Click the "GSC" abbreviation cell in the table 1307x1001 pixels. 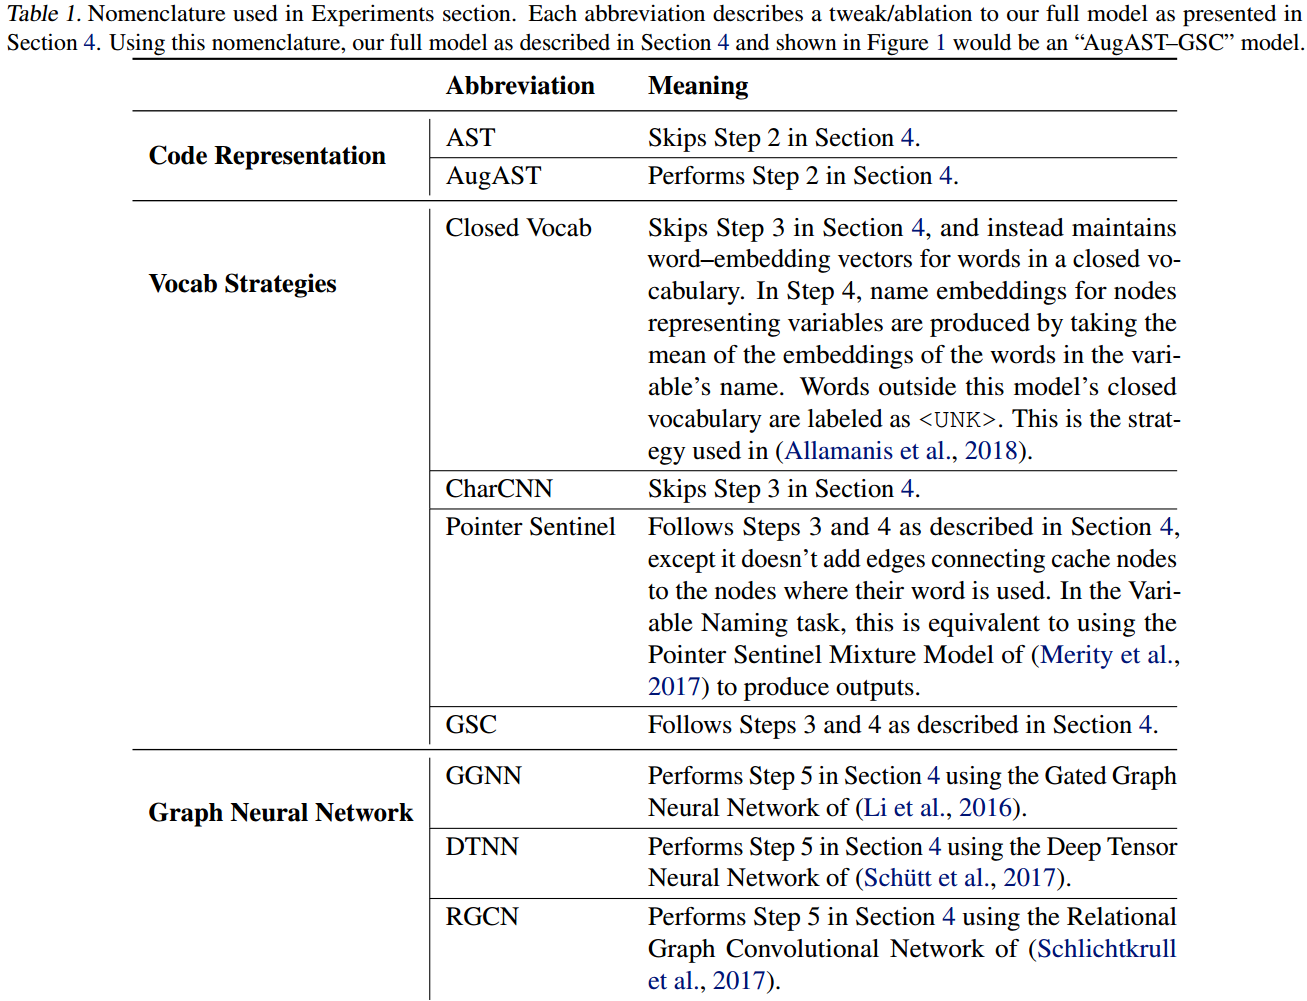[471, 724]
